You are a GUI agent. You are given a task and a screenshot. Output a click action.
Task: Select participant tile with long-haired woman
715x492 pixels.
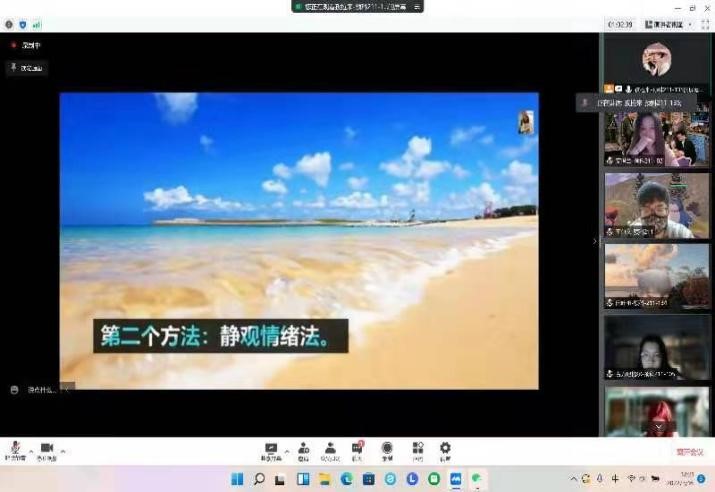[657, 136]
